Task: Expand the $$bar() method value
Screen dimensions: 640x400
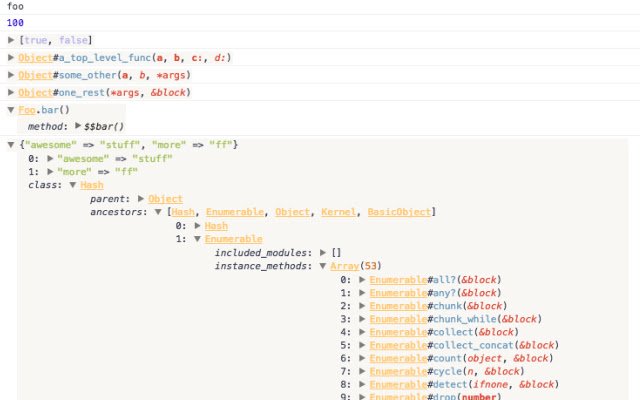Action: [78, 126]
